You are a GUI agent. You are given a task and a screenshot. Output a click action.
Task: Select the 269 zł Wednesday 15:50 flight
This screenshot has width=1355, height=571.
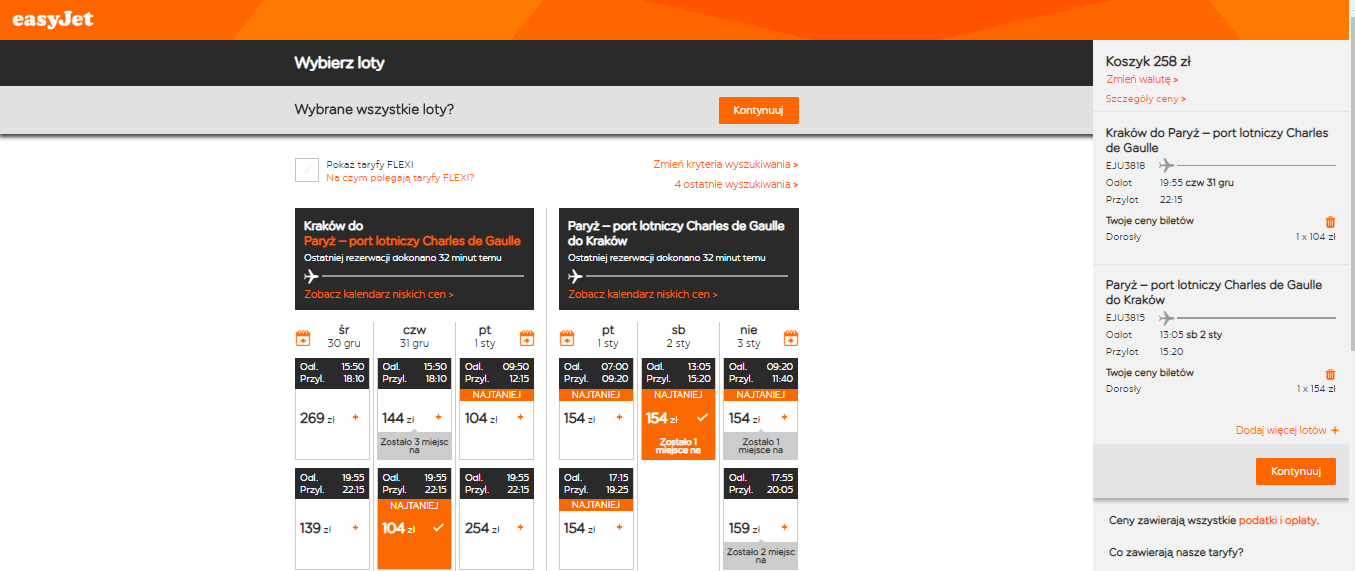click(x=332, y=408)
